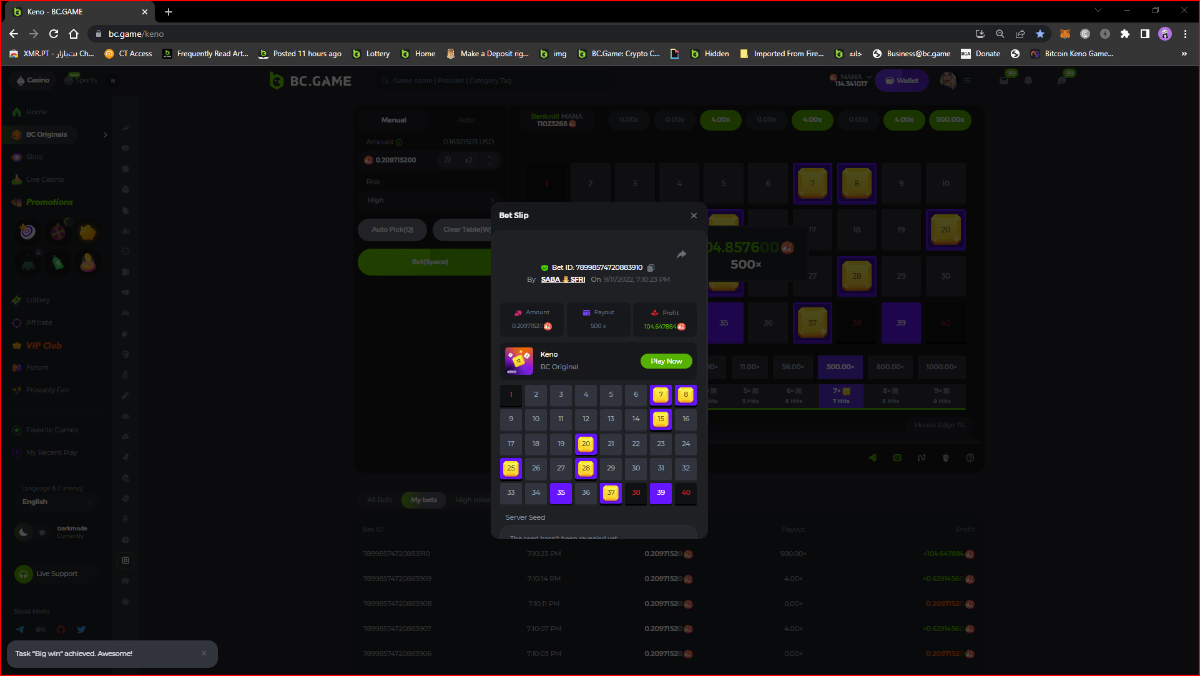This screenshot has height=676, width=1200.
Task: Click the share arrow in Bet Slip
Action: click(x=681, y=254)
